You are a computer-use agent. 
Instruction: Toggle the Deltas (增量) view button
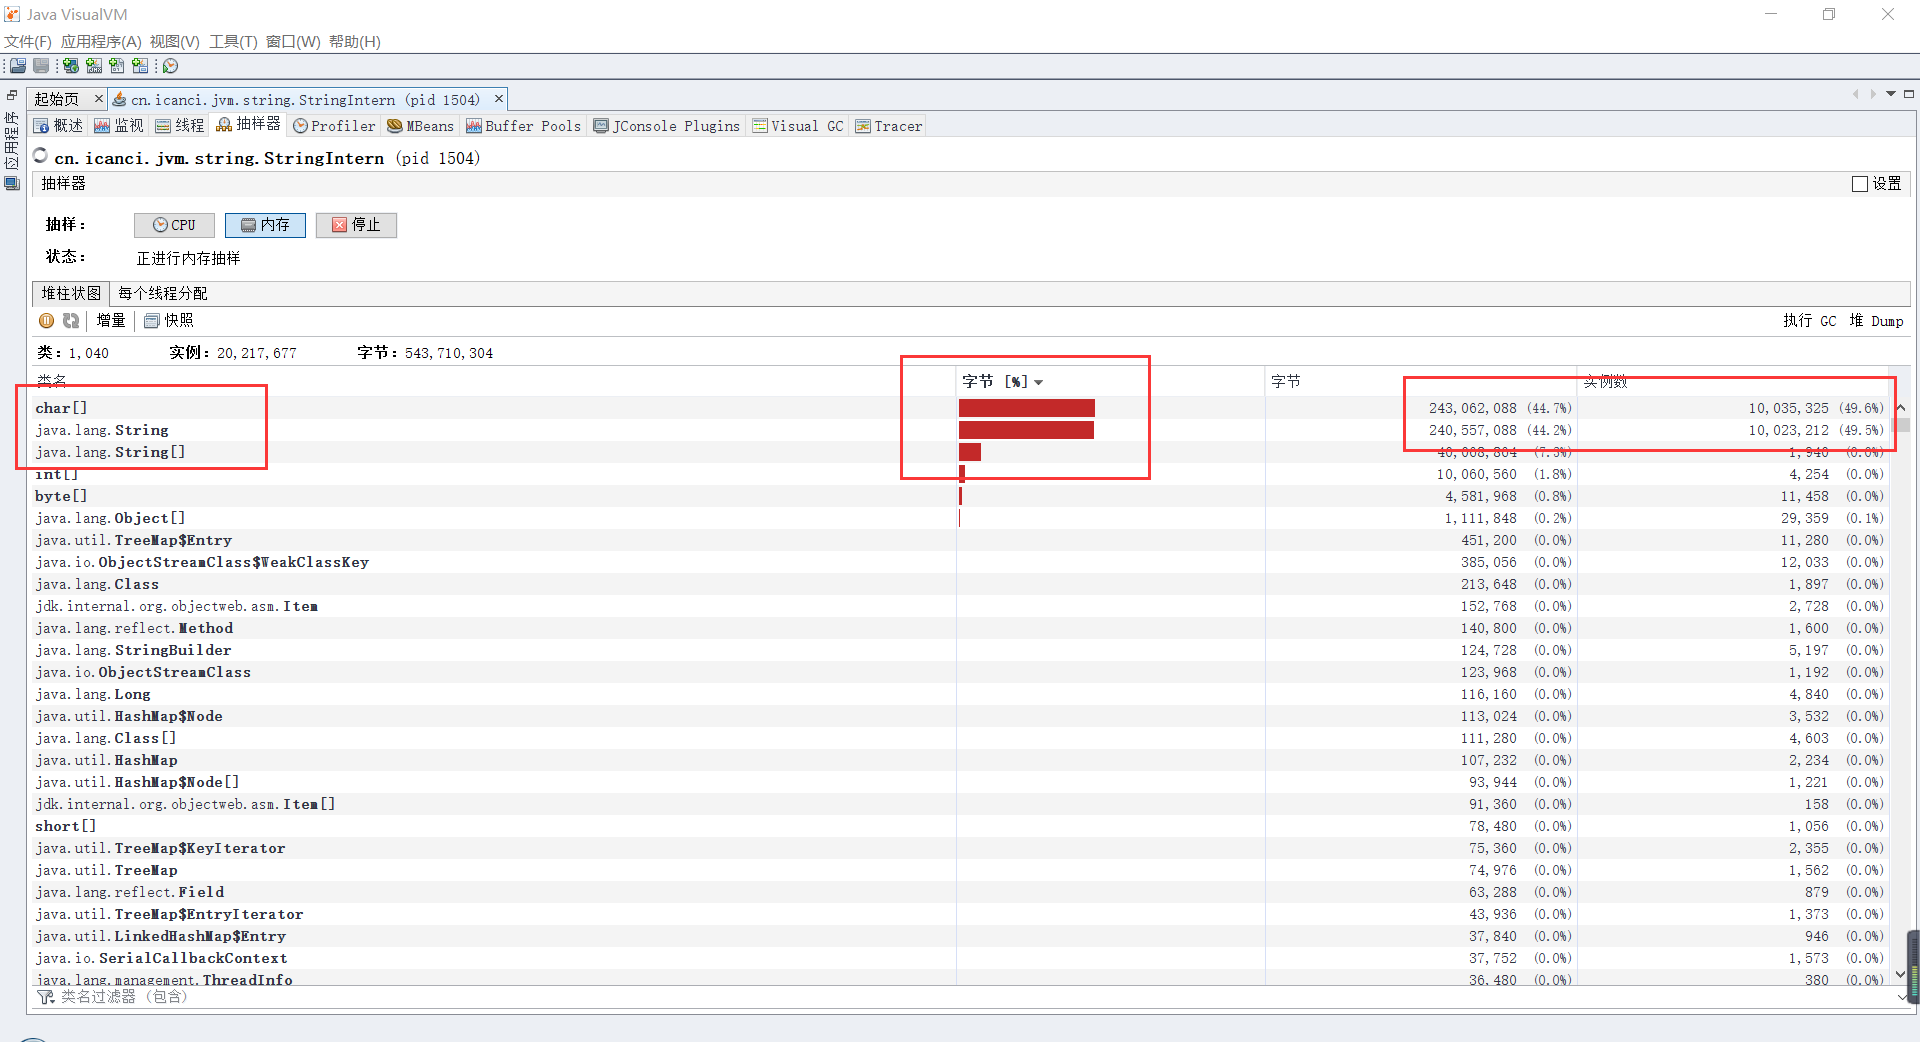(111, 321)
